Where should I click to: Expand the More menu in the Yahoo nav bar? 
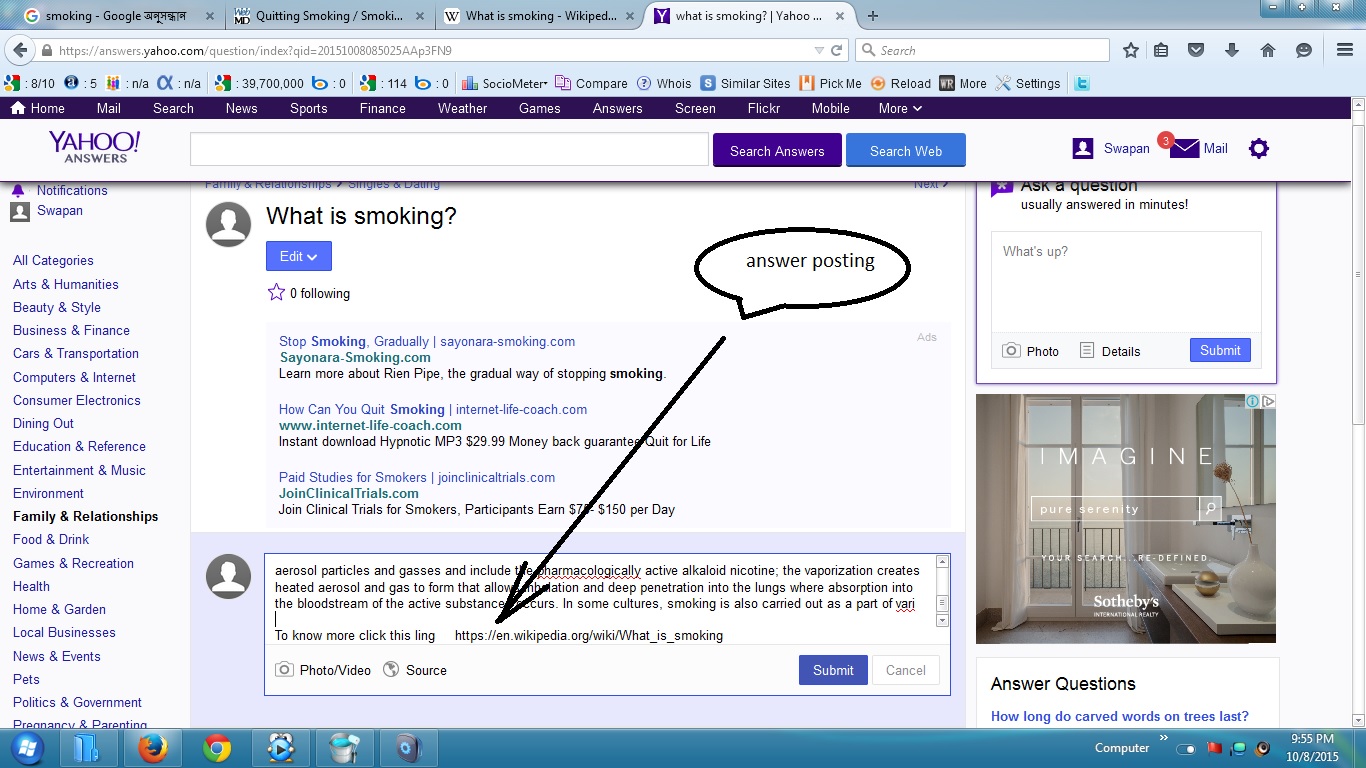900,108
